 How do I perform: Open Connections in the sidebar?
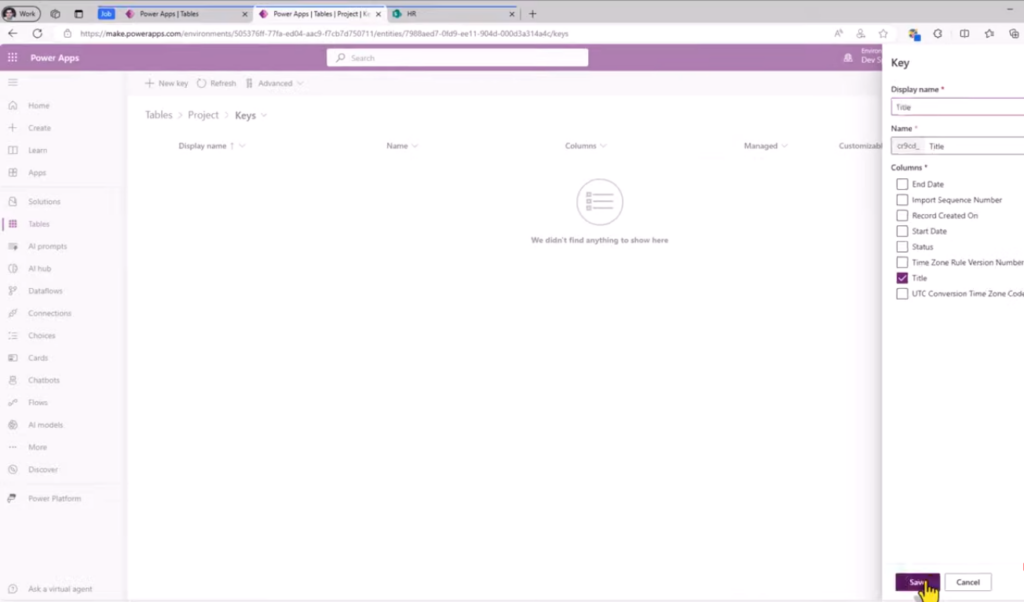tap(49, 313)
